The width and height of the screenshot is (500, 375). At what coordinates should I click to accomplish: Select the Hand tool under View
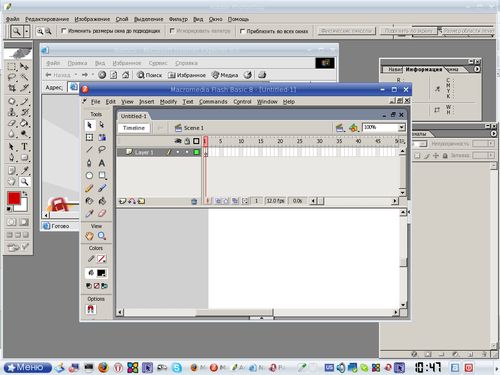[x=89, y=236]
